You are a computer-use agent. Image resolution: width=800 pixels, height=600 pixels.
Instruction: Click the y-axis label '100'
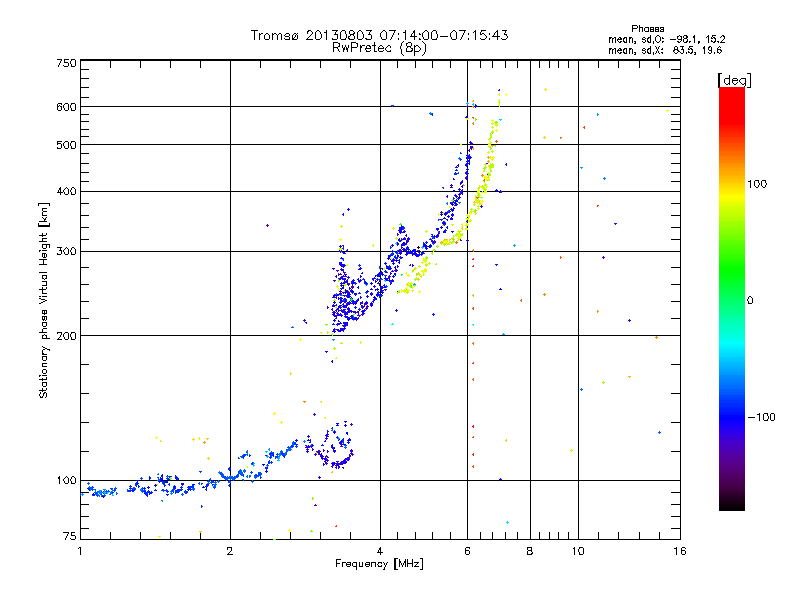(x=66, y=481)
